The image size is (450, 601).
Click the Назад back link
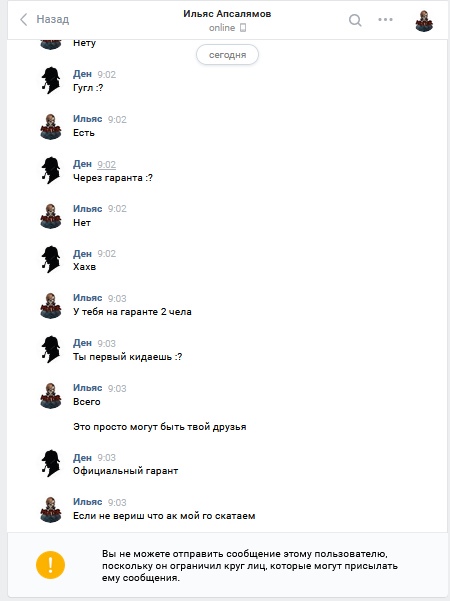pos(53,19)
